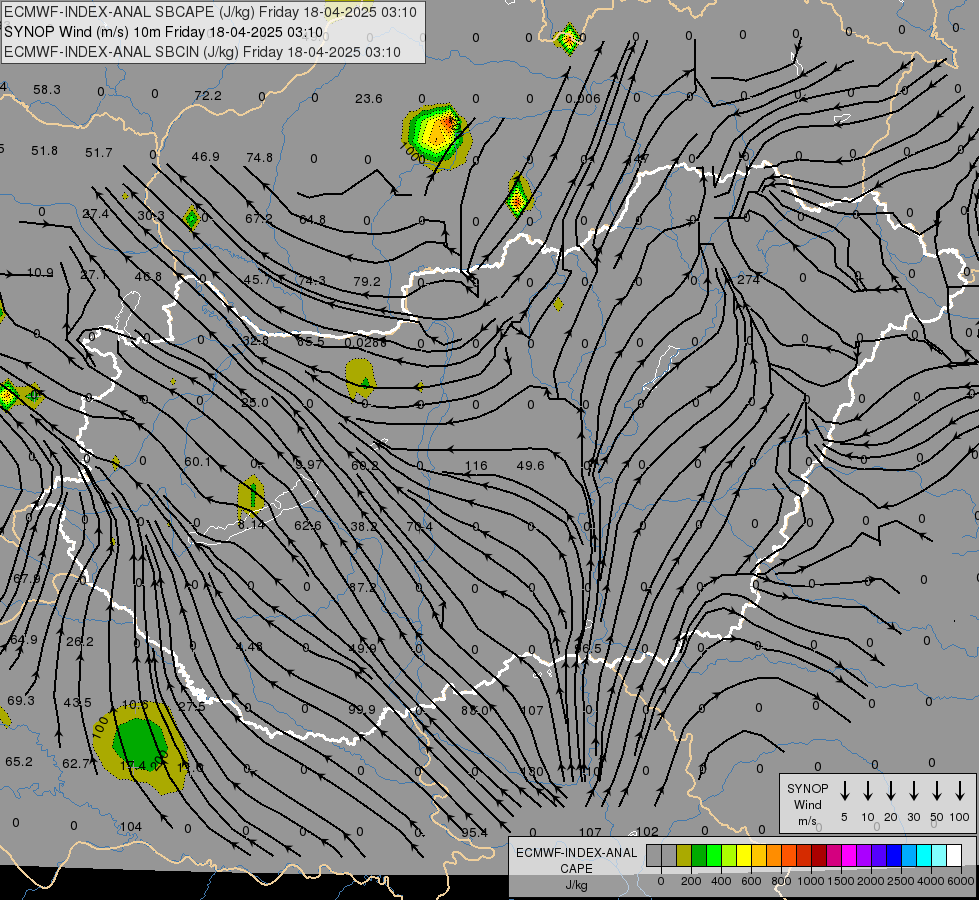Screen dimensions: 979x900
Task: Click the SBCIN title line at top
Action: [x=202, y=52]
